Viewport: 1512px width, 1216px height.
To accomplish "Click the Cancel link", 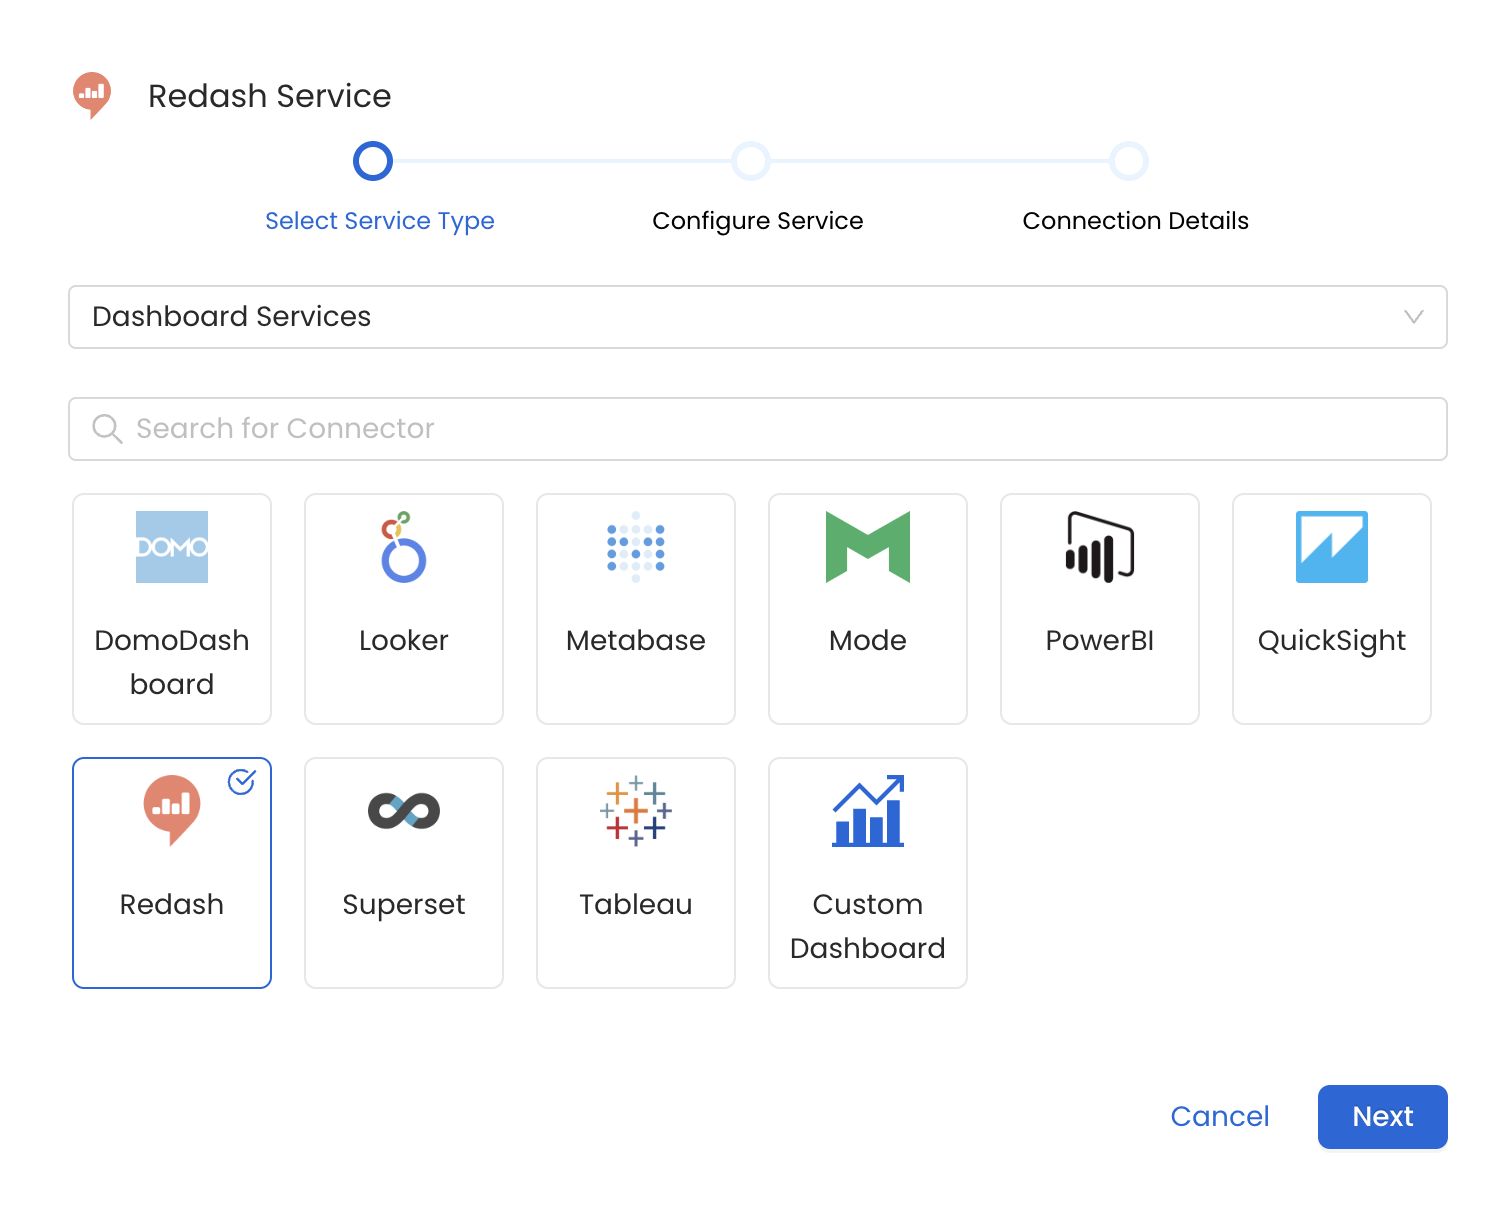I will click(1219, 1116).
